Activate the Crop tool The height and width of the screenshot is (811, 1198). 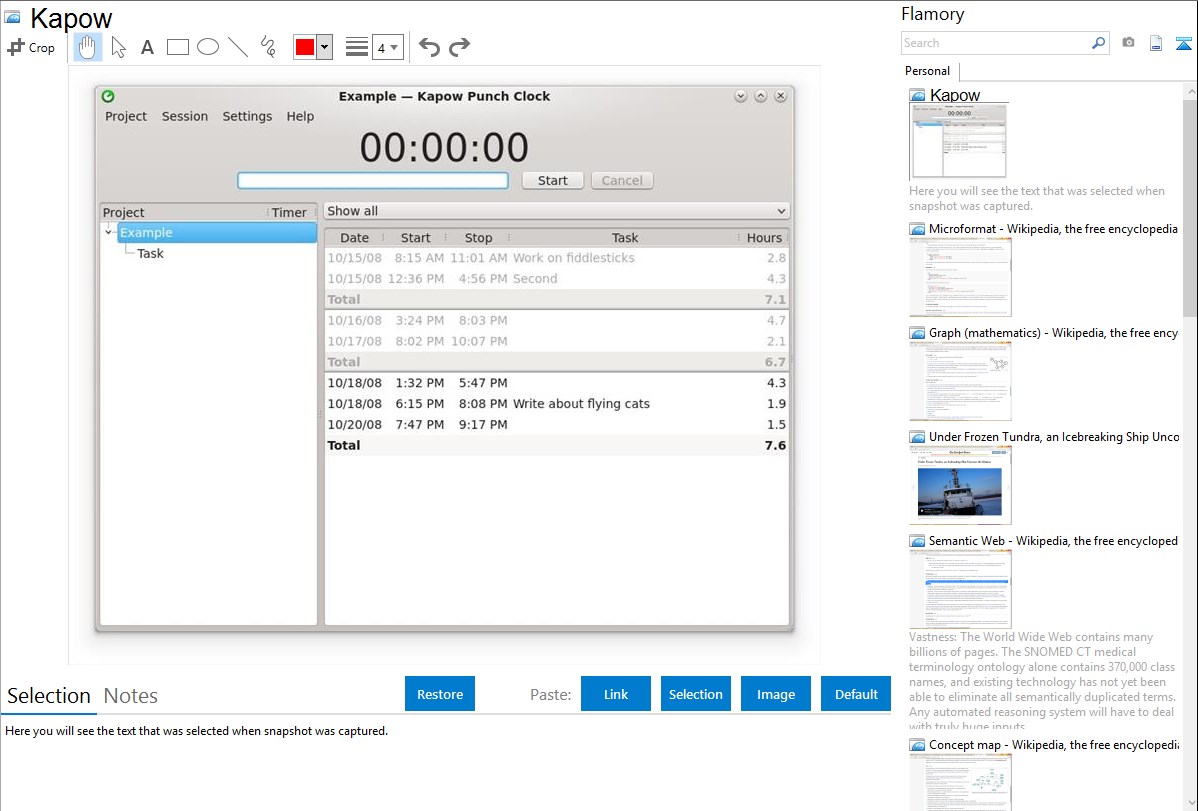[31, 47]
